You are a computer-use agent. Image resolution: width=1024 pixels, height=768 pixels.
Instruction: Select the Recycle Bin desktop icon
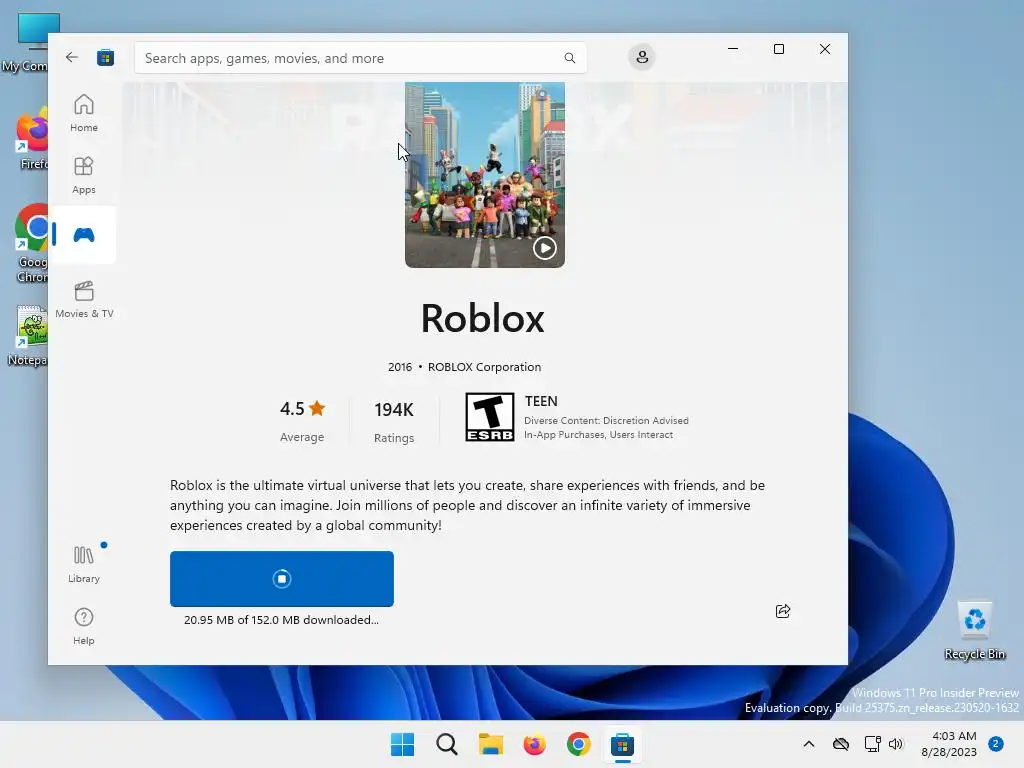974,630
